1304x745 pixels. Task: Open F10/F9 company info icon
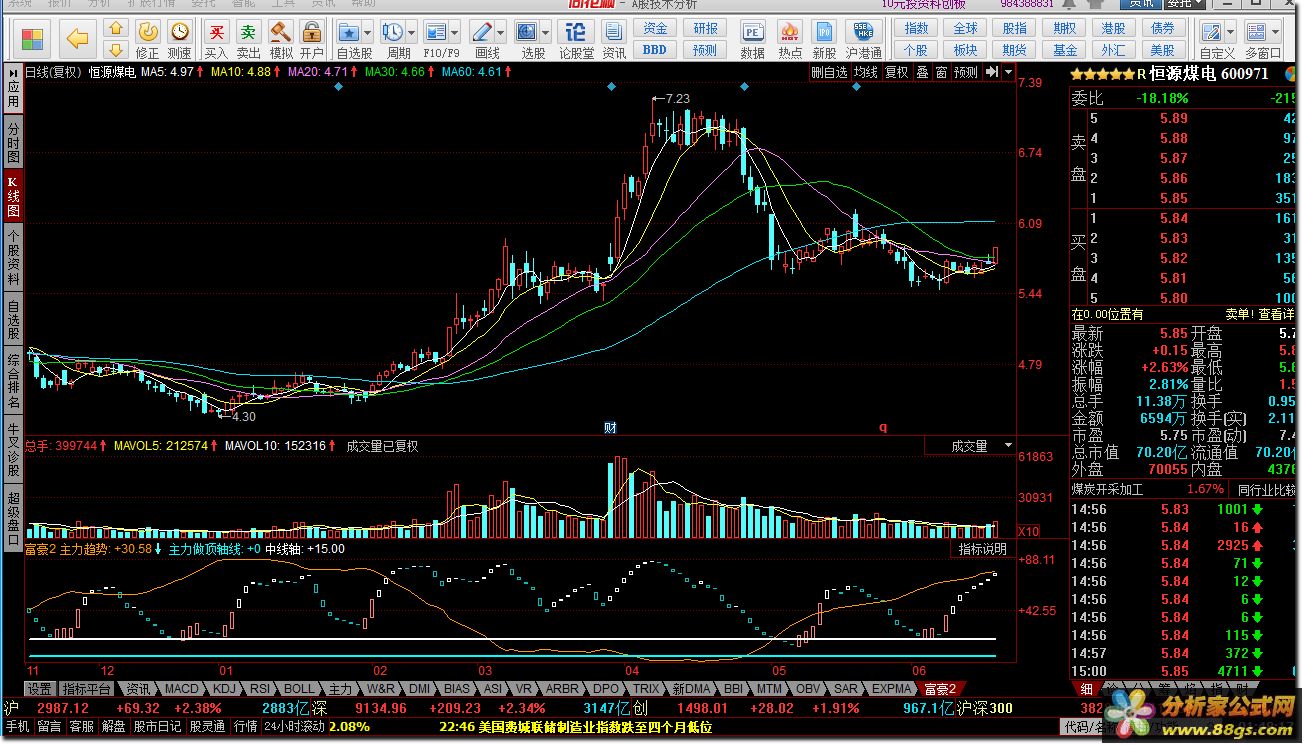[x=437, y=40]
